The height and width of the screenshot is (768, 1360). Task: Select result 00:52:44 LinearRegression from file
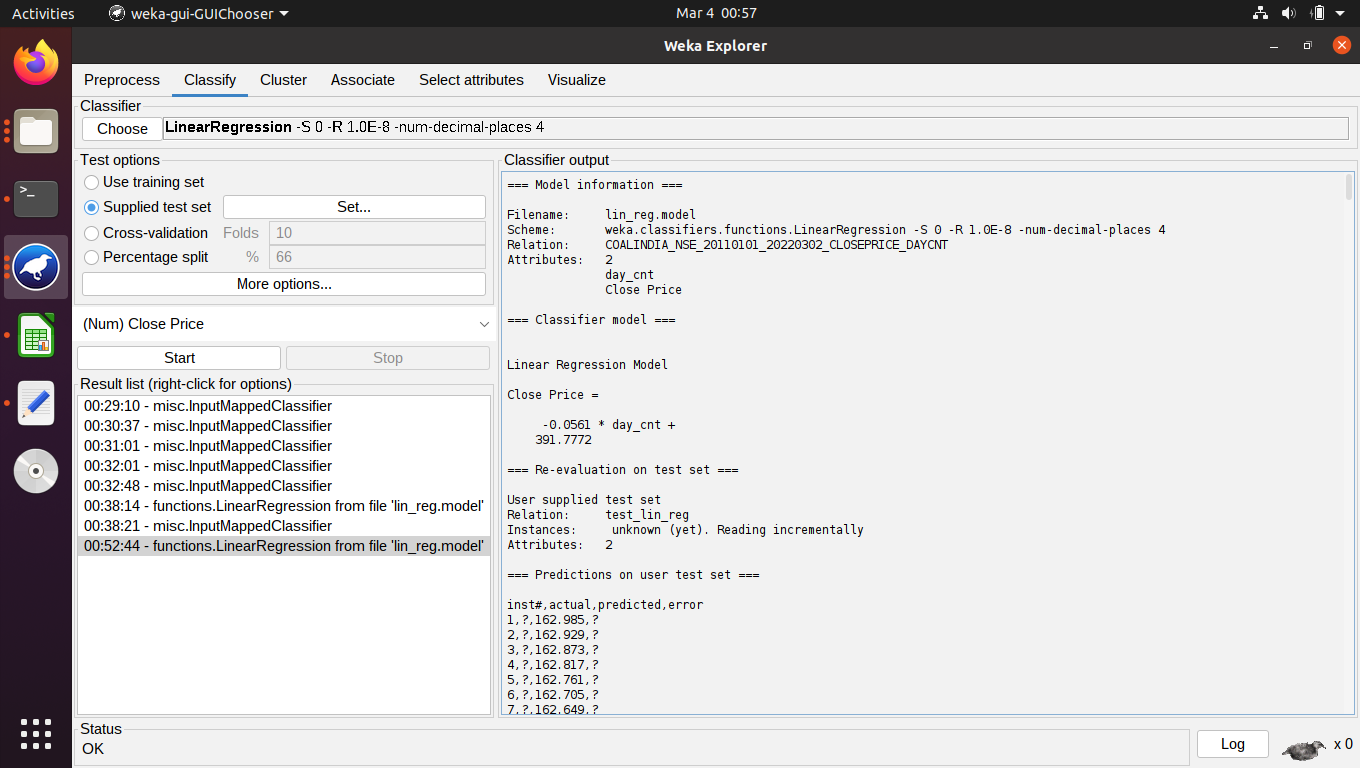[284, 546]
